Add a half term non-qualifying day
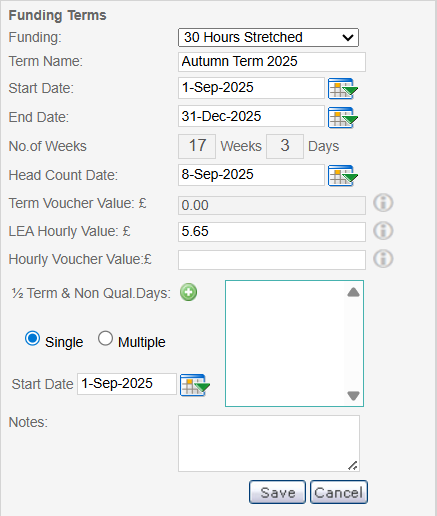437x516 pixels. [x=189, y=292]
